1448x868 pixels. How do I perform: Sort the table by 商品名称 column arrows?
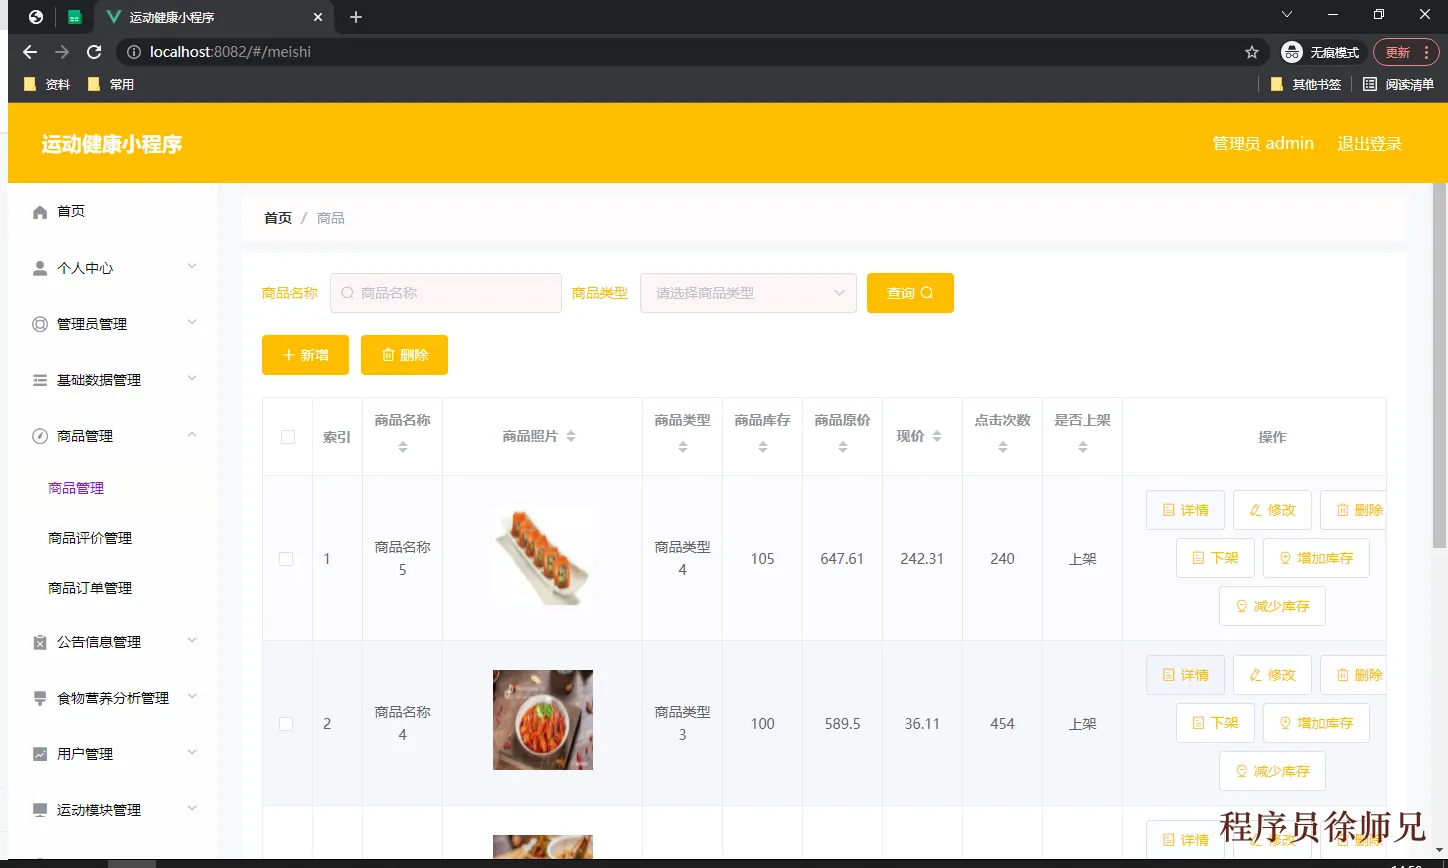pyautogui.click(x=403, y=447)
